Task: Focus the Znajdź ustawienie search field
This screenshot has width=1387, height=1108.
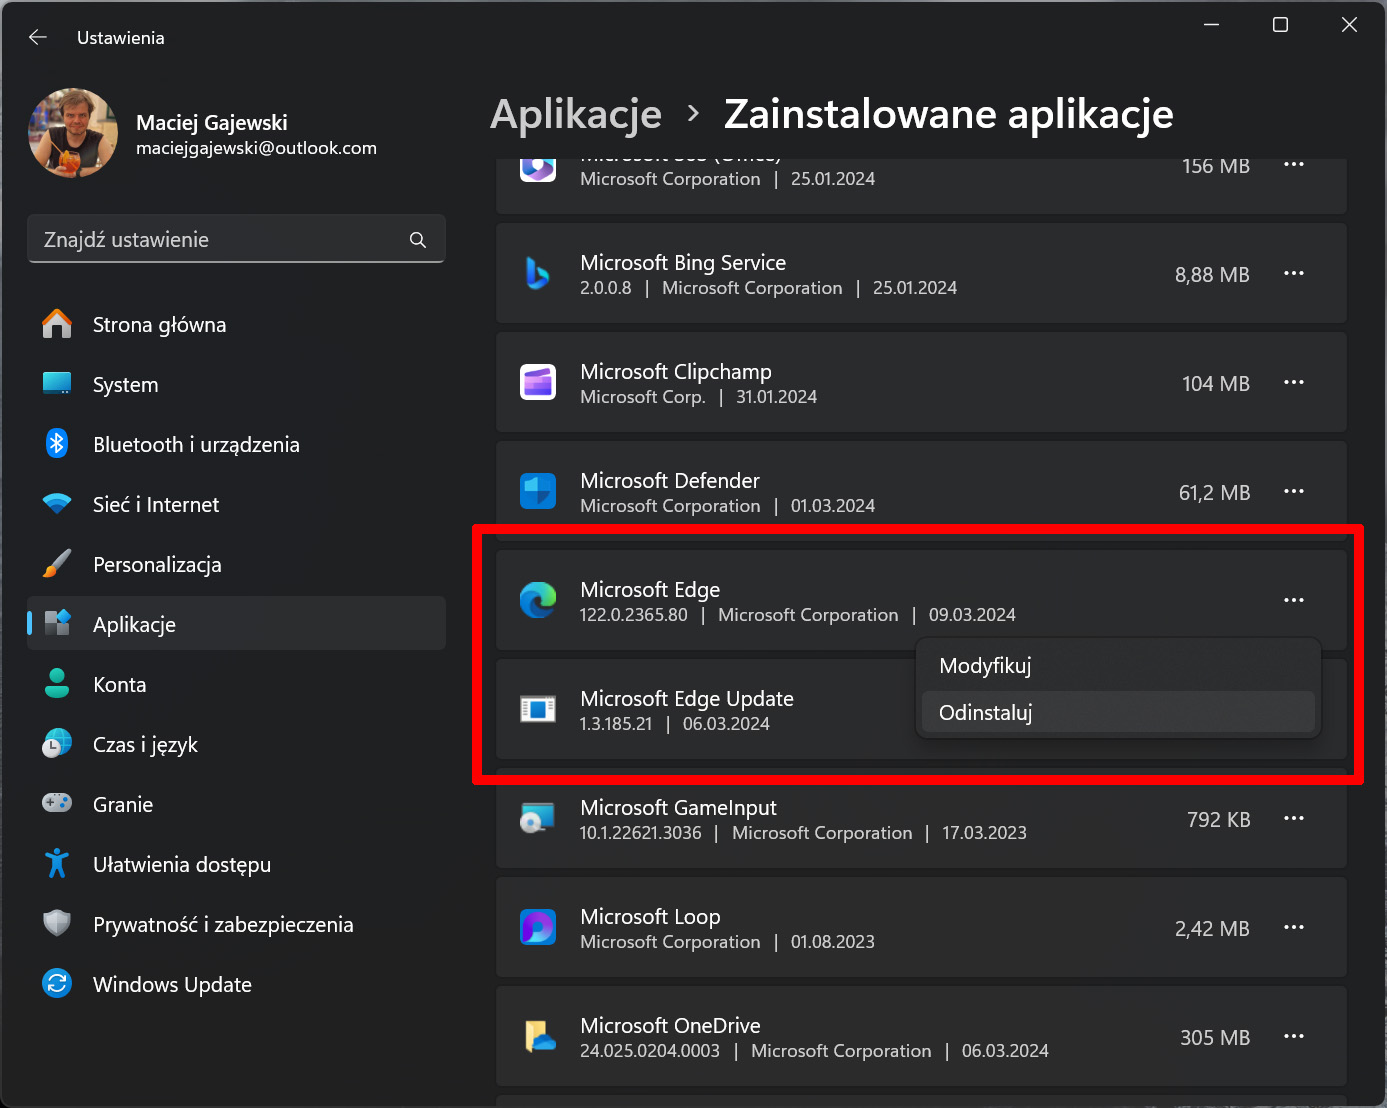Action: (236, 239)
